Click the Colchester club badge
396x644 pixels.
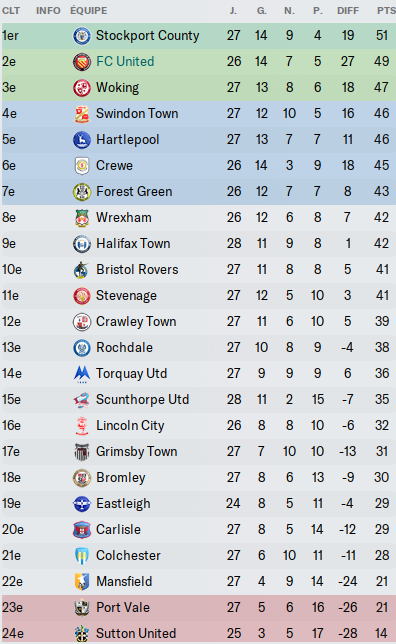[82, 556]
